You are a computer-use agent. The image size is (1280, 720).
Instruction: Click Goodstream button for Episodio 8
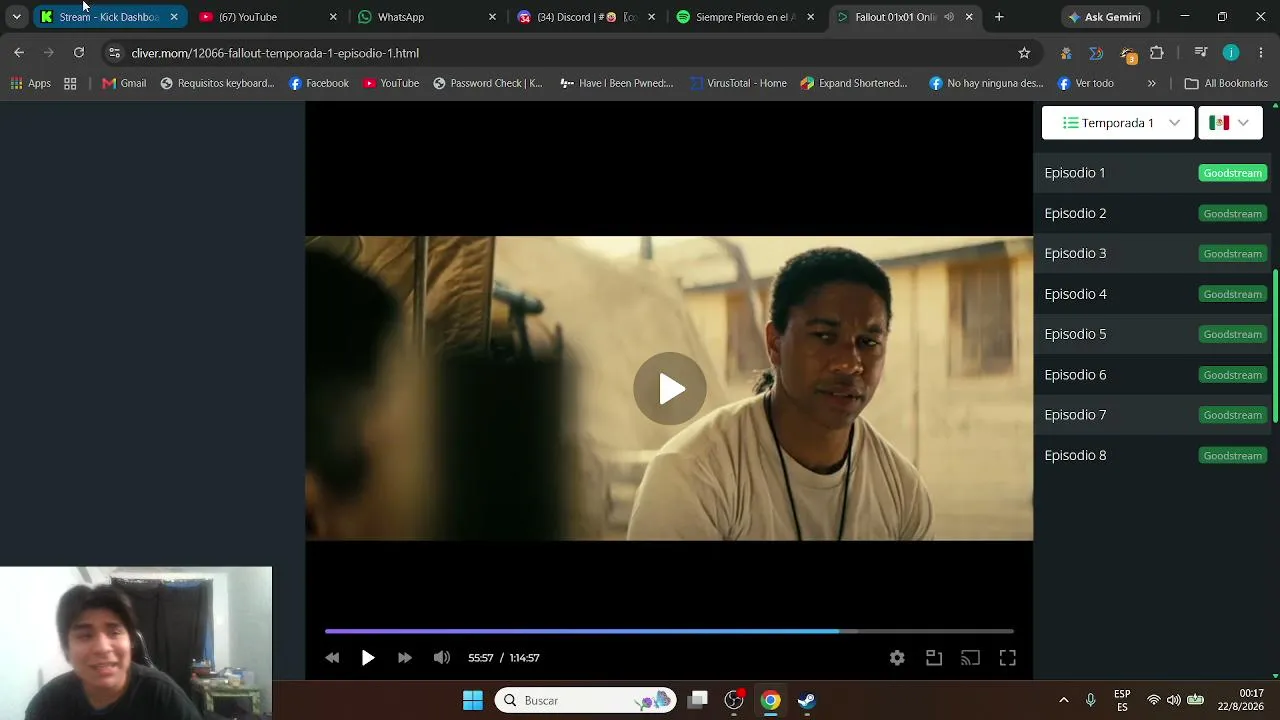coord(1233,455)
